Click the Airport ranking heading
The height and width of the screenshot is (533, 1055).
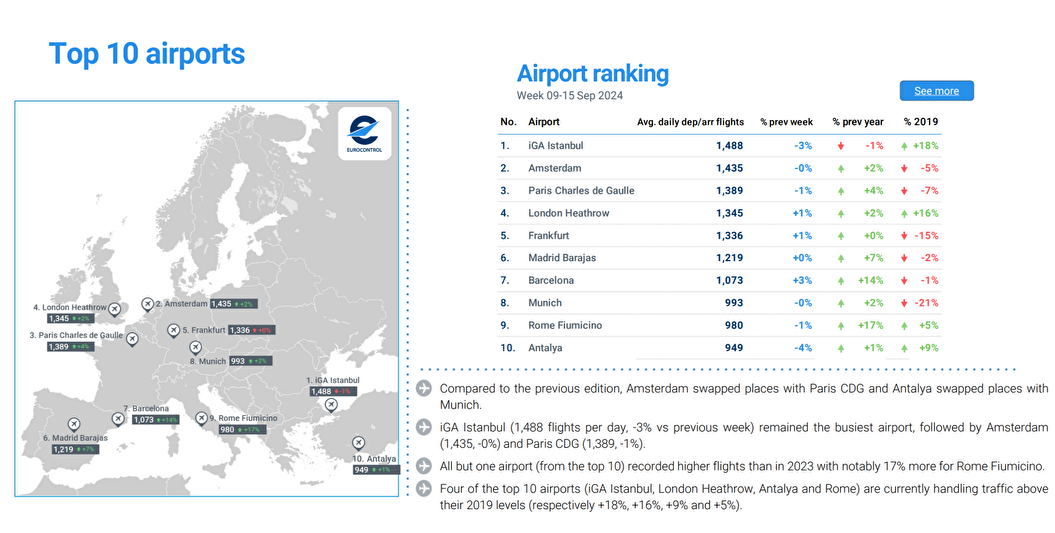pyautogui.click(x=592, y=73)
